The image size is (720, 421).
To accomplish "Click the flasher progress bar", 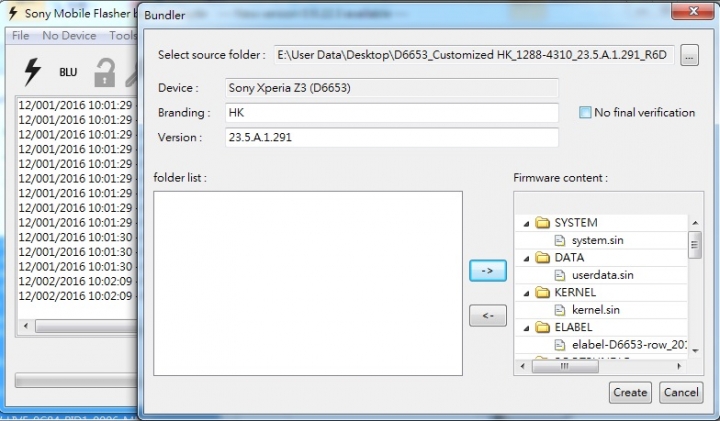I will click(76, 380).
